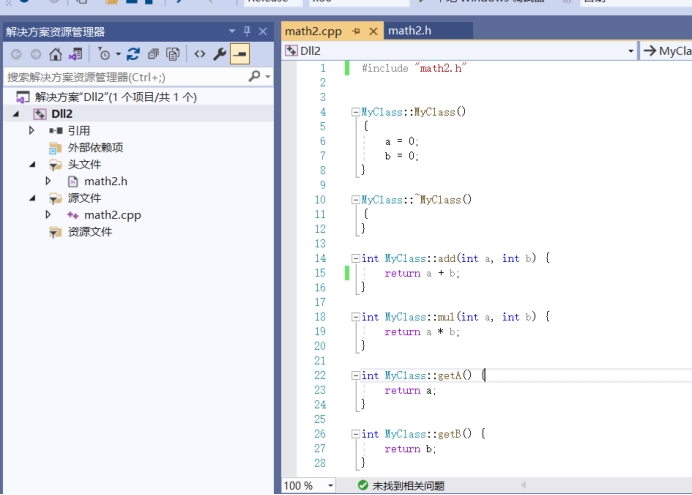Viewport: 692px width, 495px height.
Task: Switch between solutions and folder views icon
Action: [75, 54]
